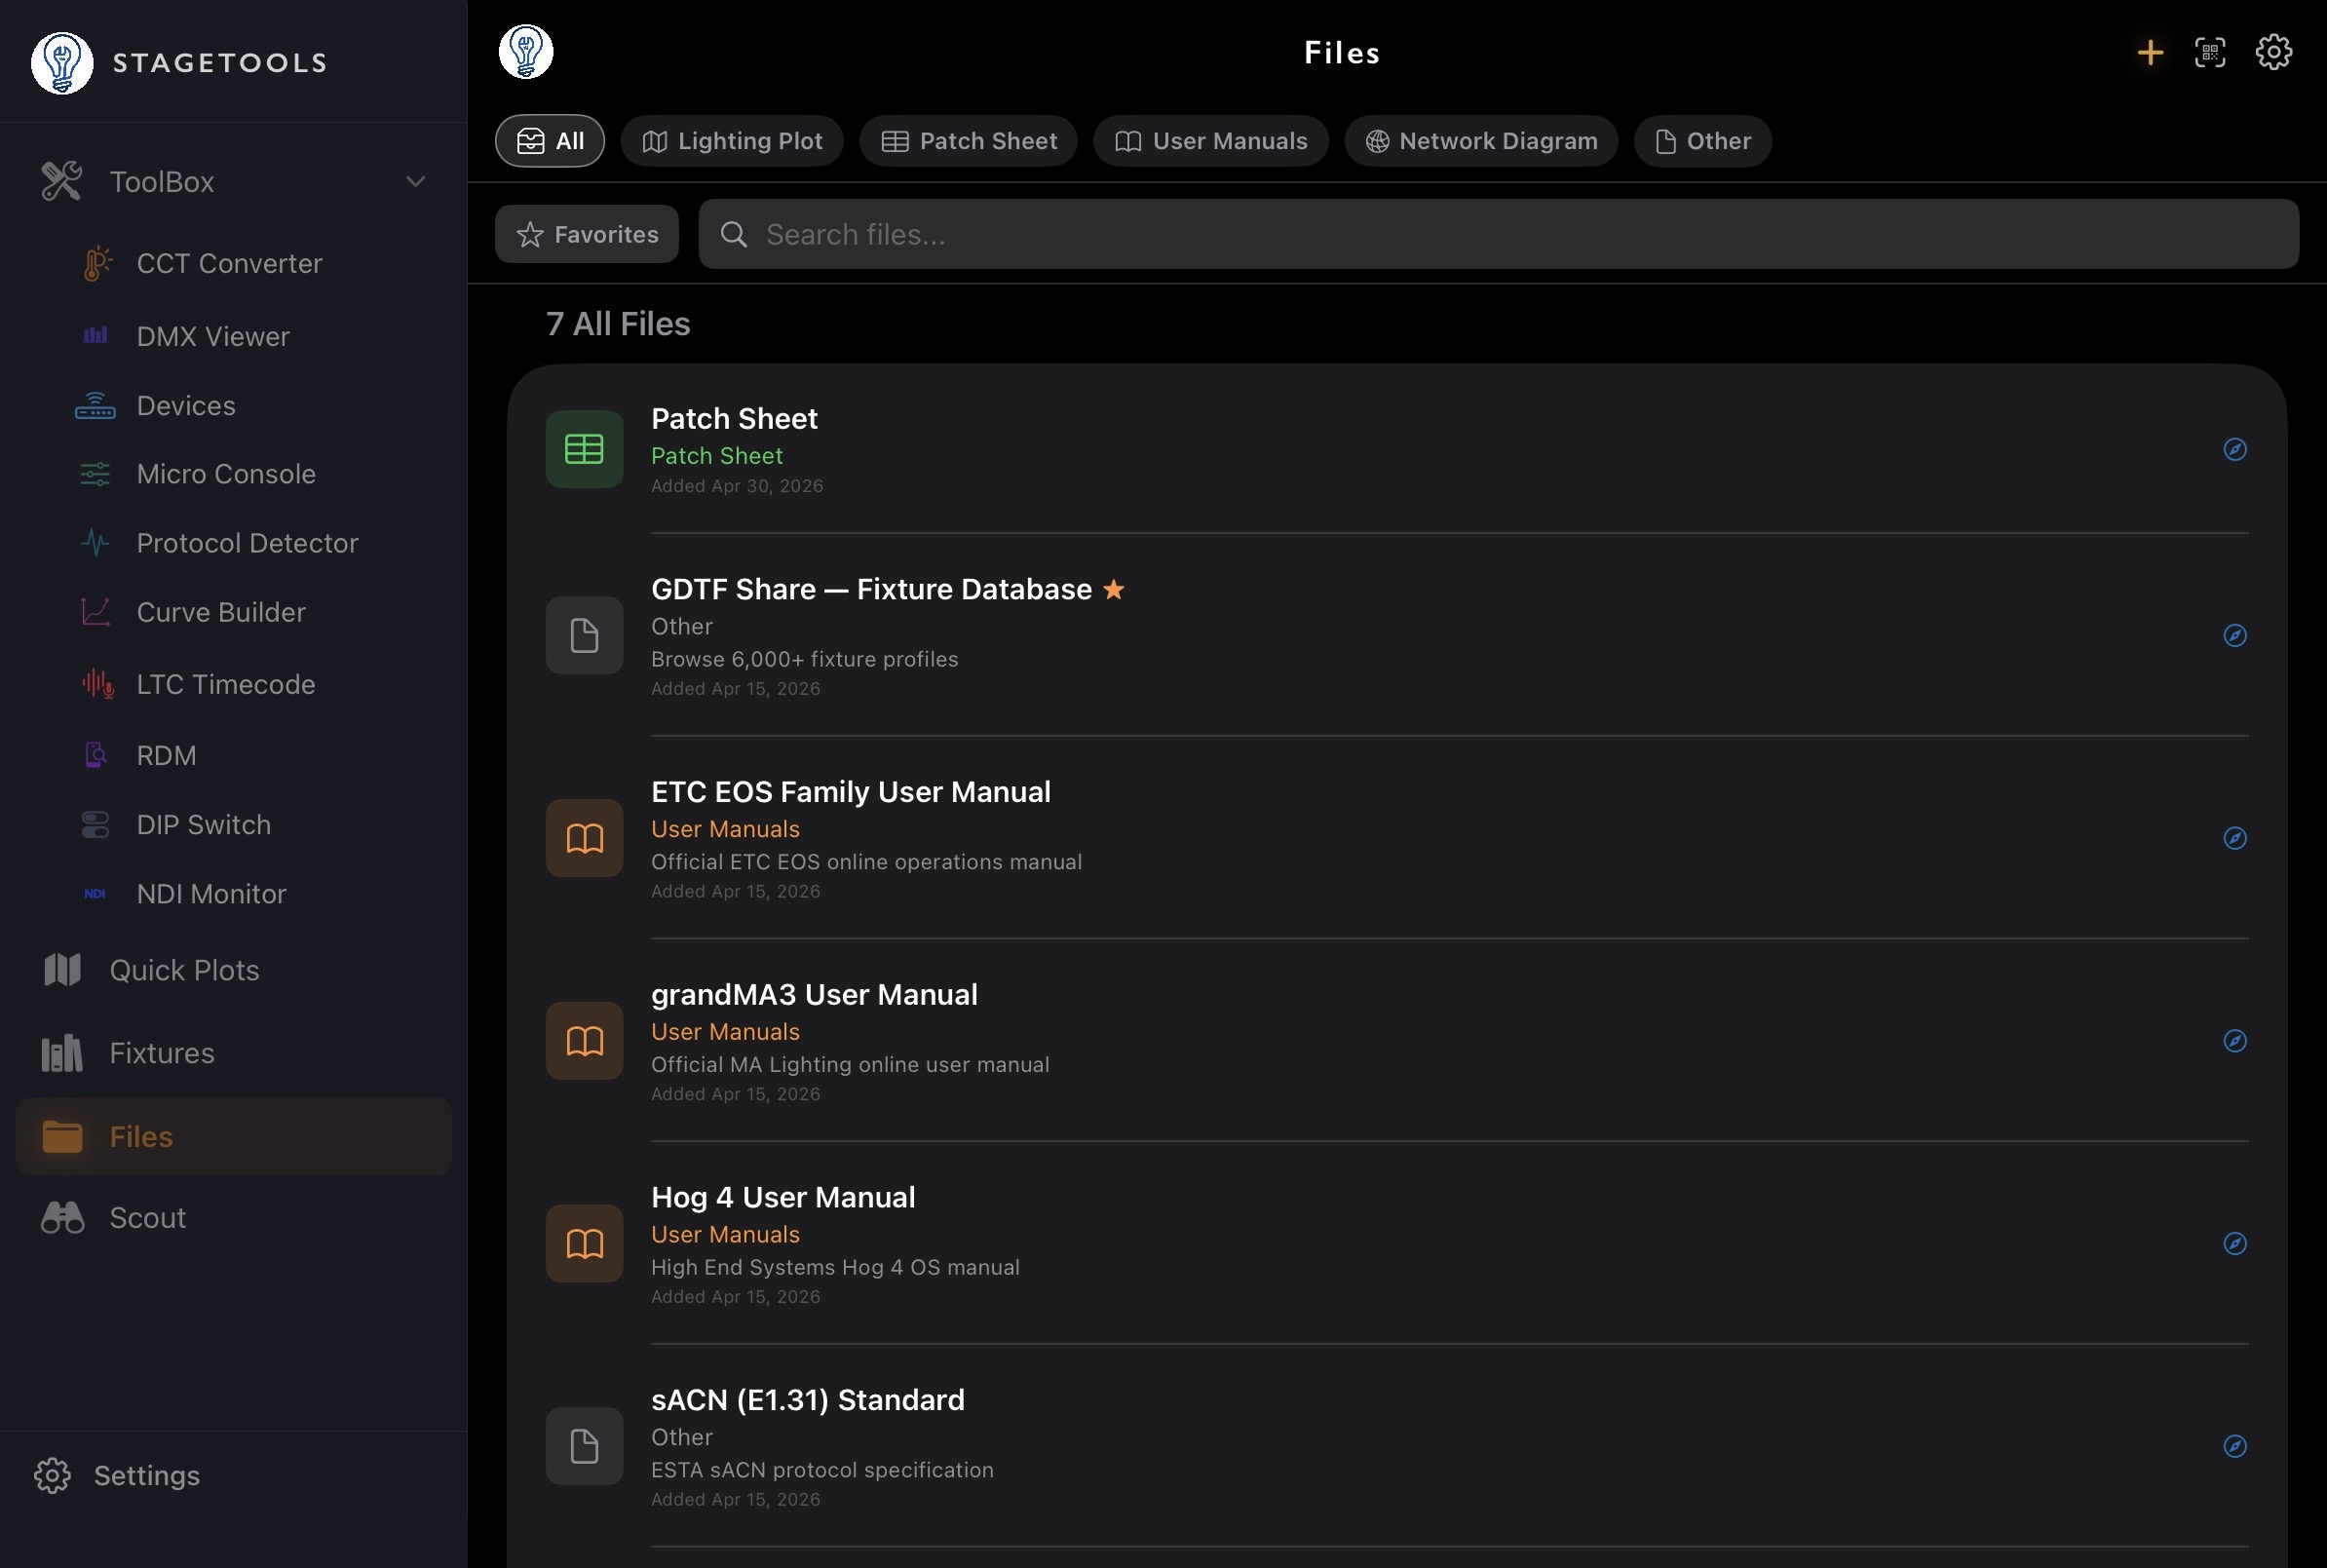Click the LTC Timecode waveform icon
This screenshot has width=2327, height=1568.
coord(97,684)
